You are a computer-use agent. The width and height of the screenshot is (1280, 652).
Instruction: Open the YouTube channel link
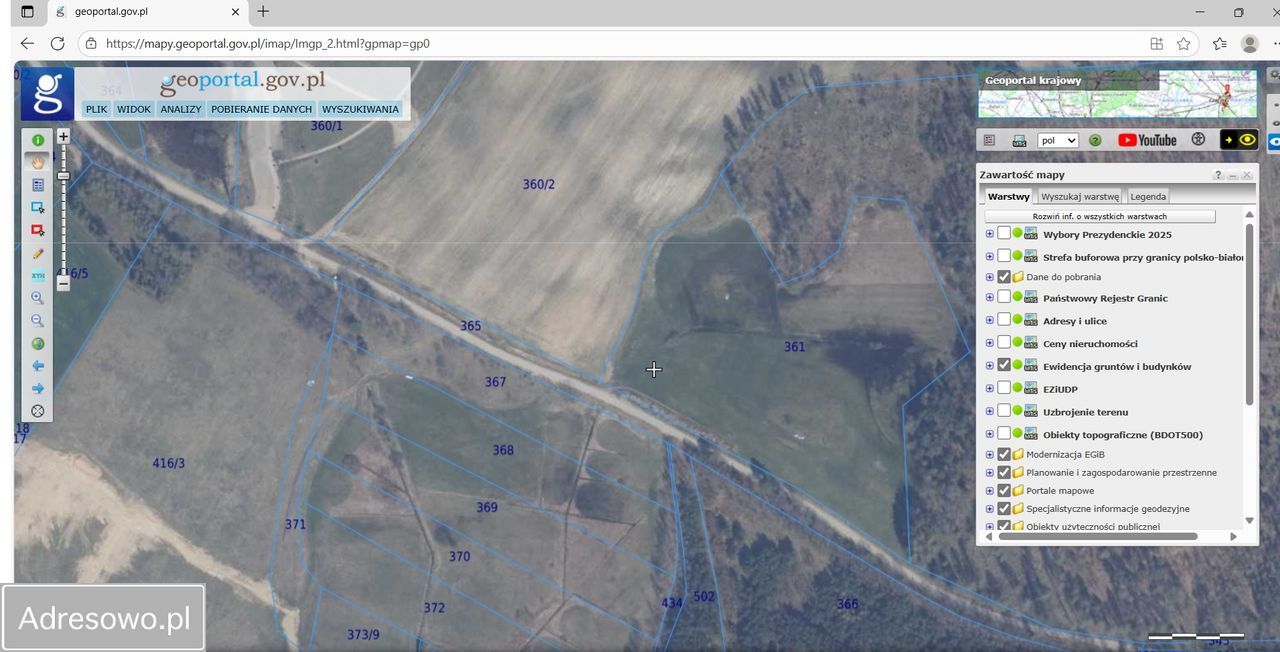pos(1147,140)
